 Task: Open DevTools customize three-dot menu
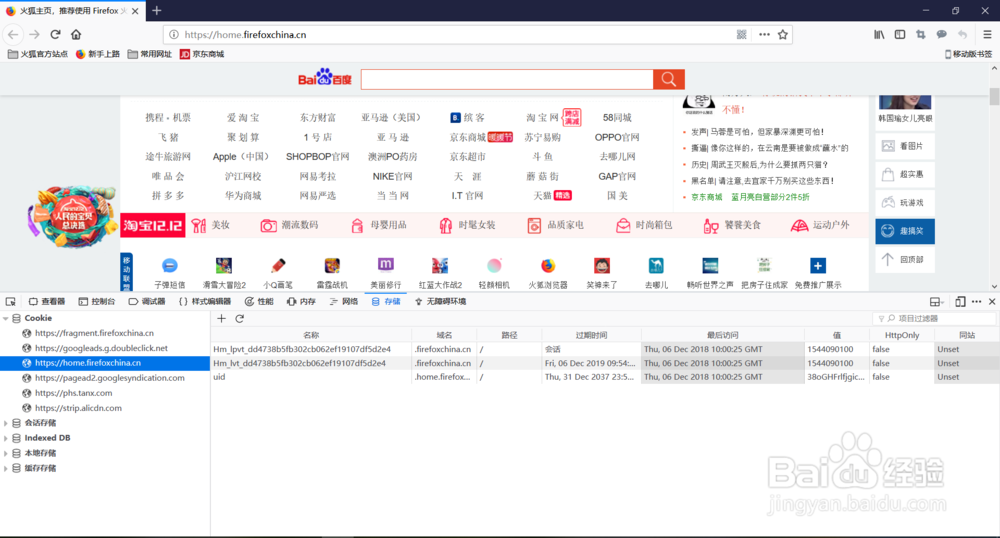976,302
